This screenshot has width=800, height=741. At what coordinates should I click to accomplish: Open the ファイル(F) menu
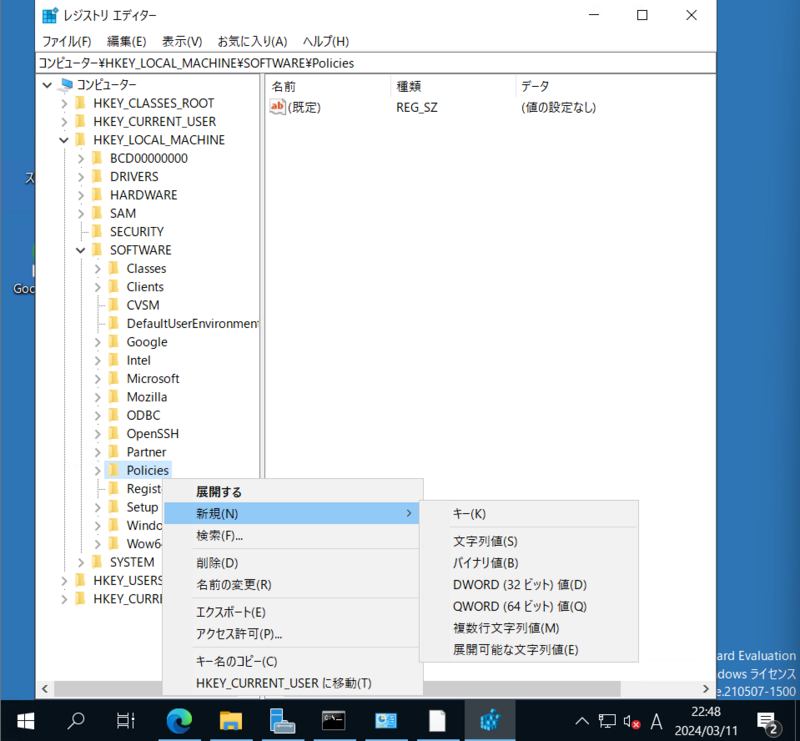pos(66,41)
